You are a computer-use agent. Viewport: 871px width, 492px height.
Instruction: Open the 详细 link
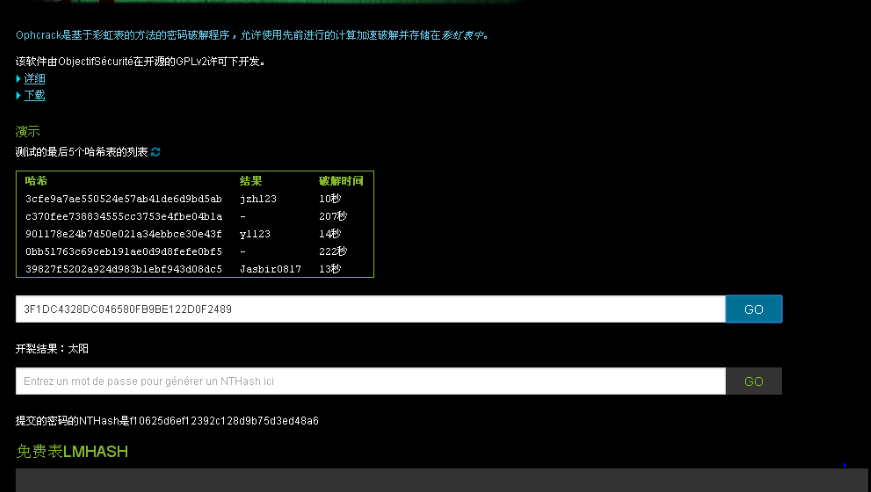tap(34, 79)
